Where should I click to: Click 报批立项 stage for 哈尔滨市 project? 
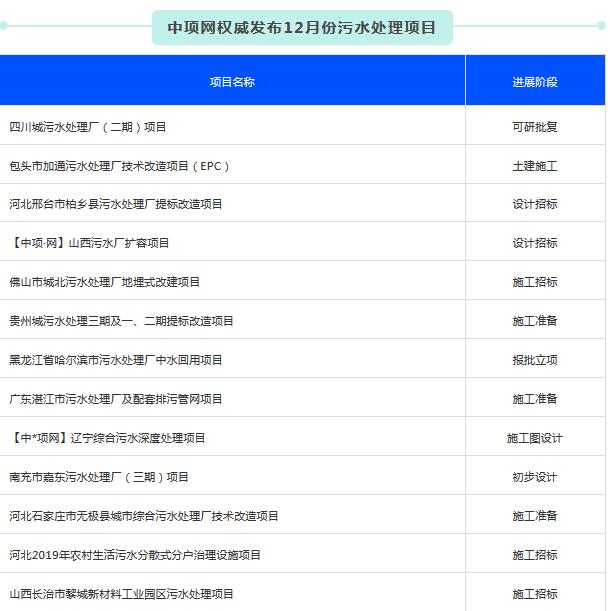[x=535, y=360]
